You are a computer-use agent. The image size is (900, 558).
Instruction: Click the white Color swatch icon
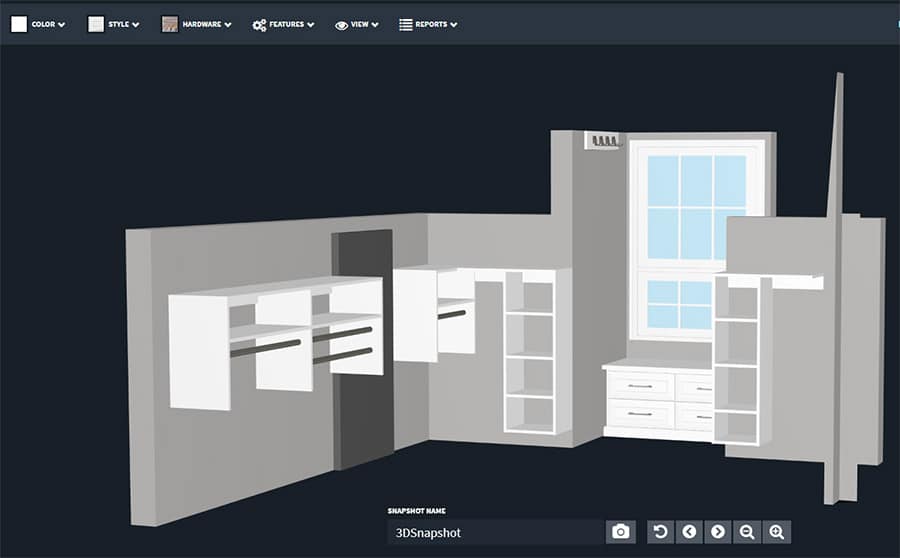click(19, 24)
